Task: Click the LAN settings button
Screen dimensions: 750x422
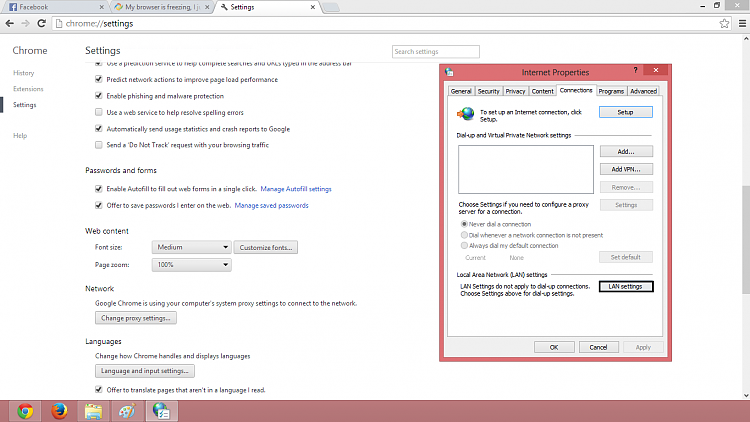Action: click(x=626, y=287)
